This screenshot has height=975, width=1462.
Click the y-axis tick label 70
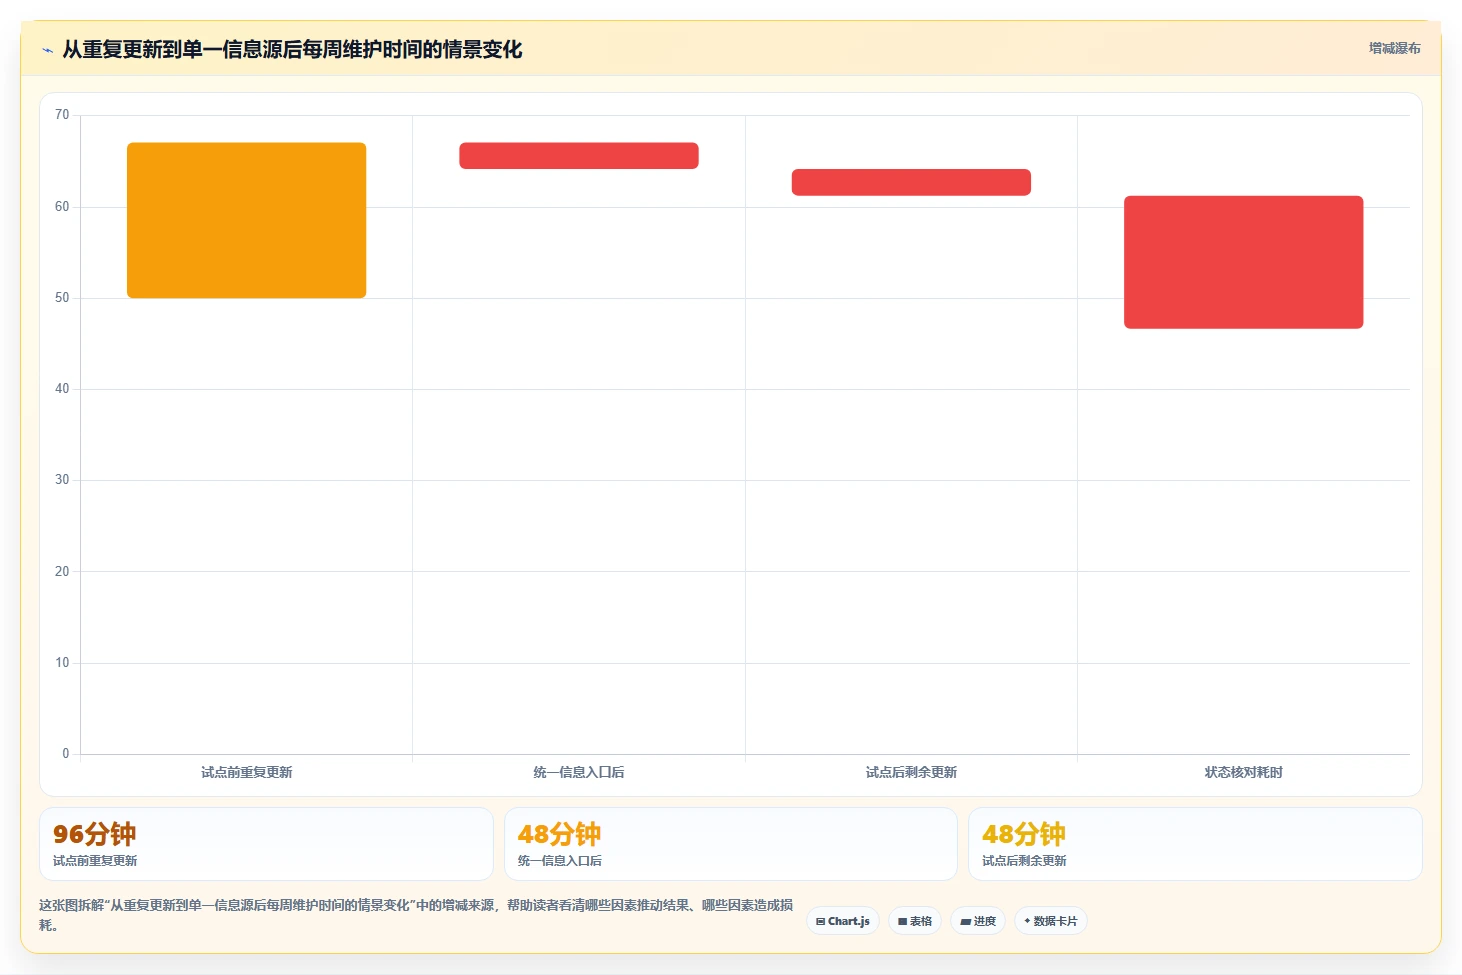tap(62, 115)
